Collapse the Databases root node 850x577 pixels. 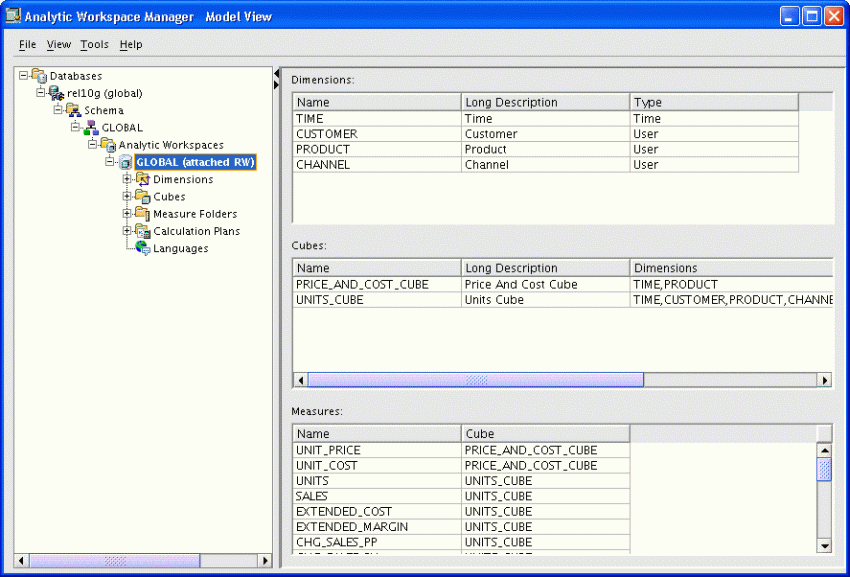23,75
